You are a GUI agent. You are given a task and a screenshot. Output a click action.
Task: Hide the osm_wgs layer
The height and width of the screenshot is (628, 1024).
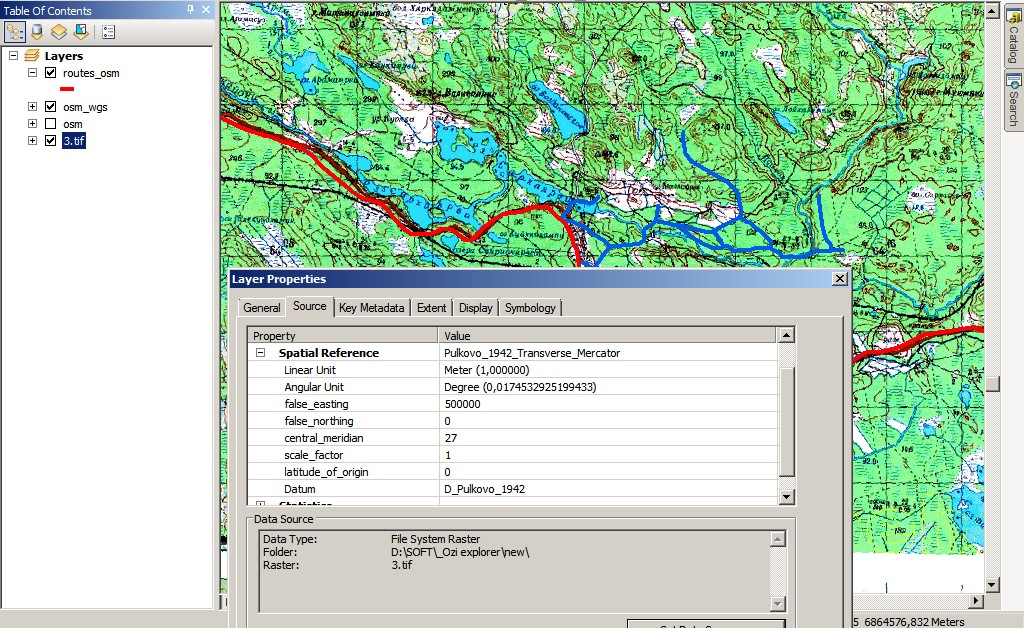[50, 107]
